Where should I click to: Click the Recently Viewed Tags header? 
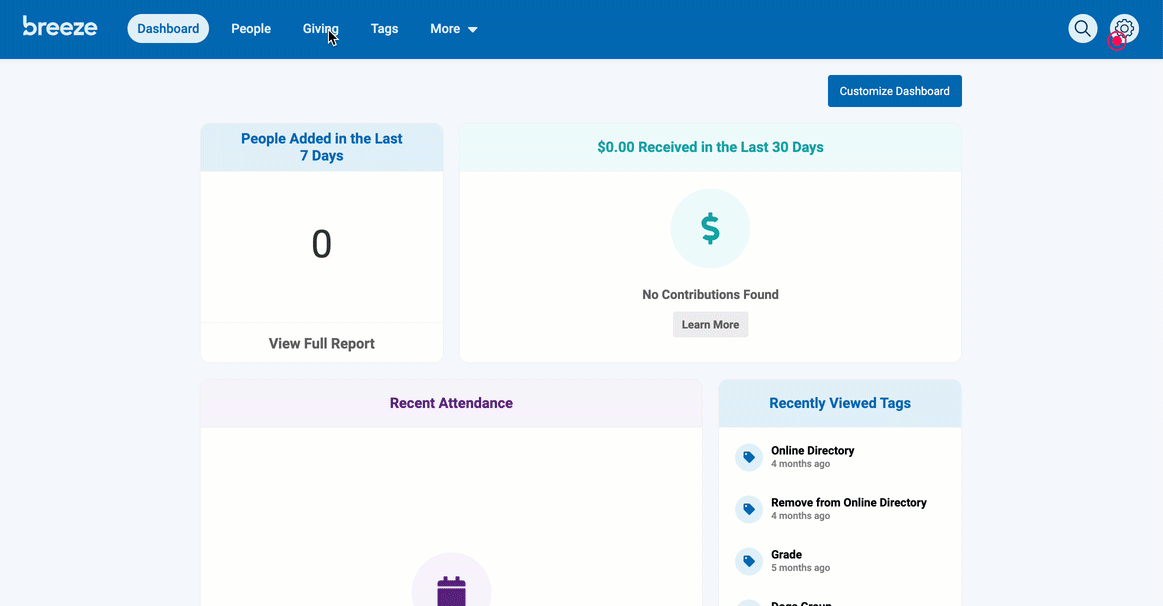pos(840,404)
